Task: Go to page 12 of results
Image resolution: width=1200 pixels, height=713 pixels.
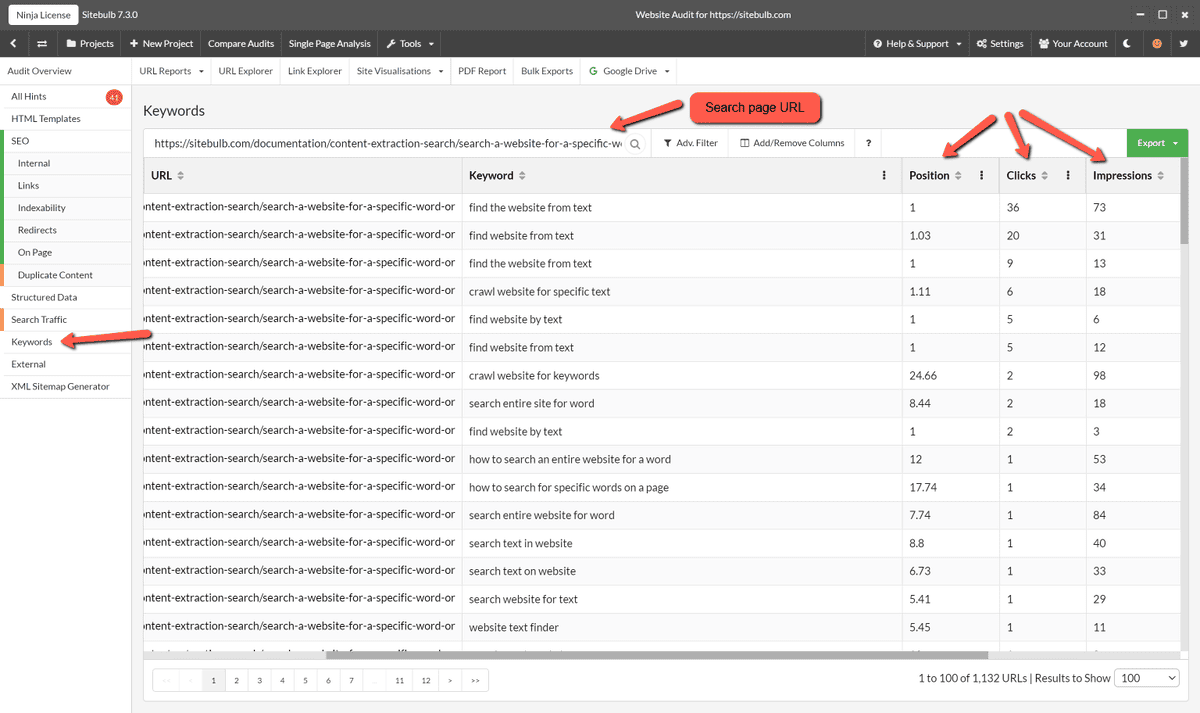Action: coord(425,680)
